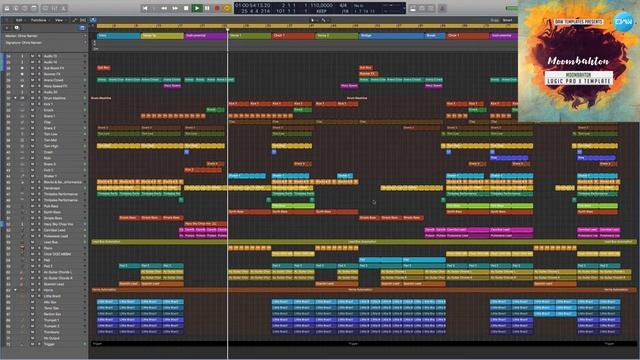The width and height of the screenshot is (640, 360).
Task: Click the 4/4 time signature in LCD
Action: [x=343, y=5]
